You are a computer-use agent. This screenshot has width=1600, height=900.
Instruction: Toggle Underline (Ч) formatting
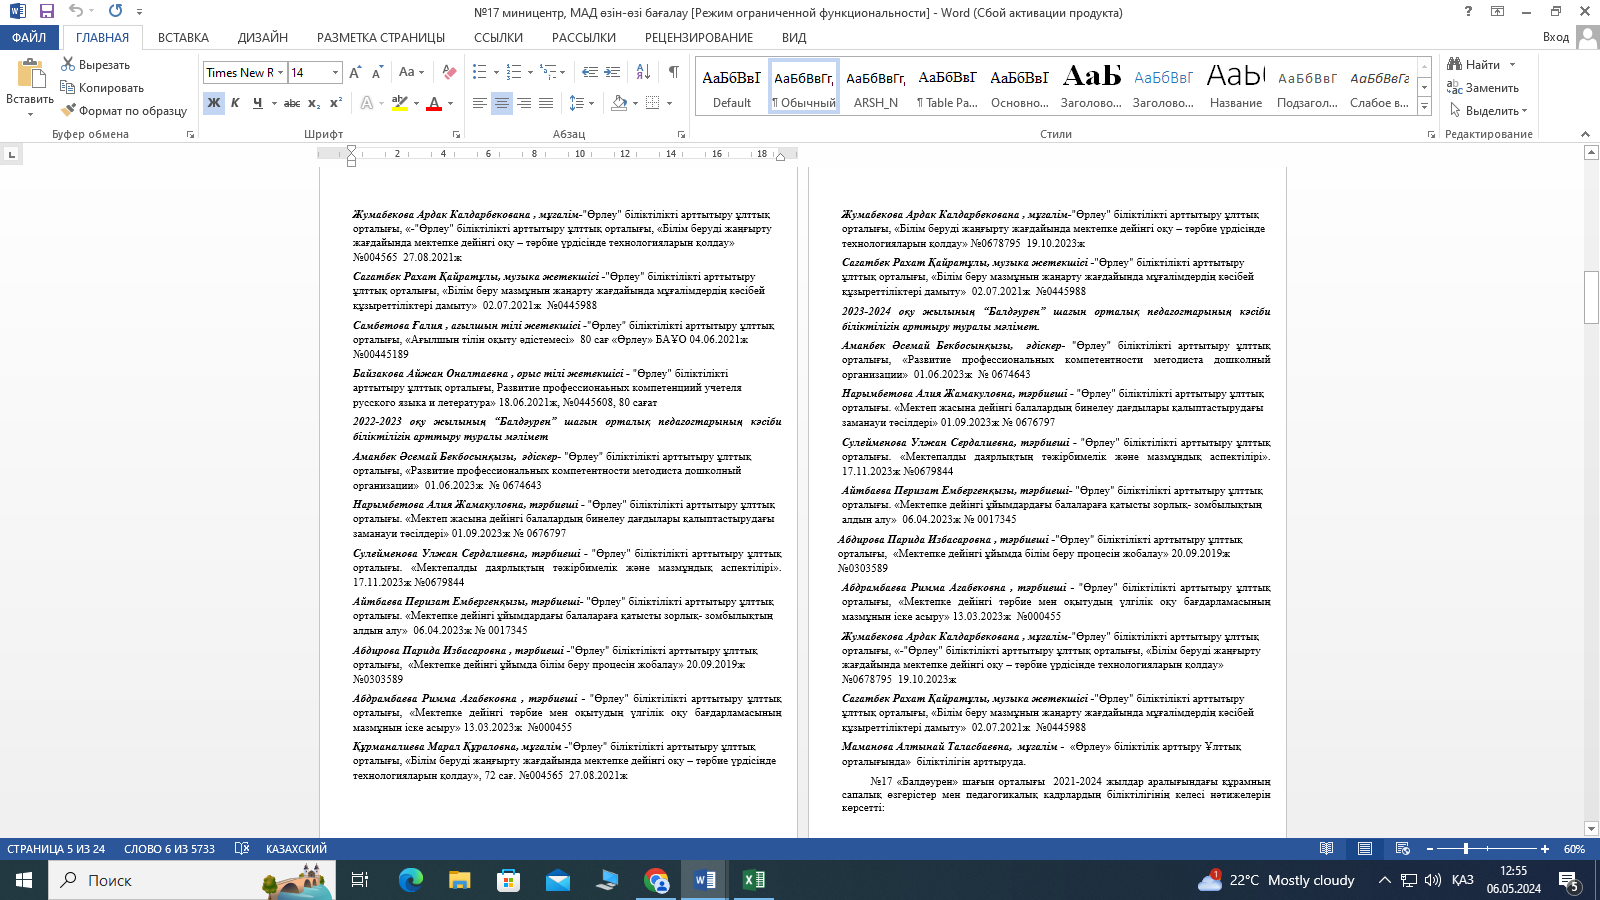(x=257, y=103)
